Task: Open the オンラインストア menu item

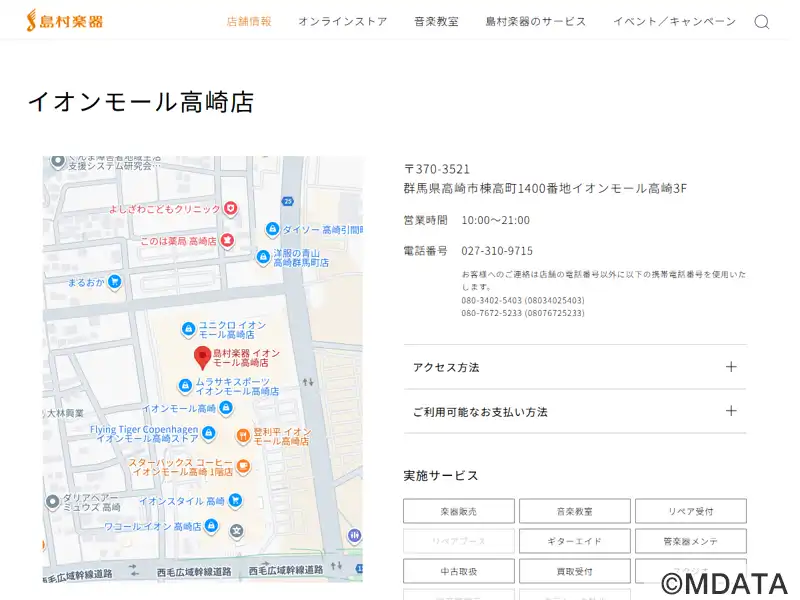Action: coord(342,21)
